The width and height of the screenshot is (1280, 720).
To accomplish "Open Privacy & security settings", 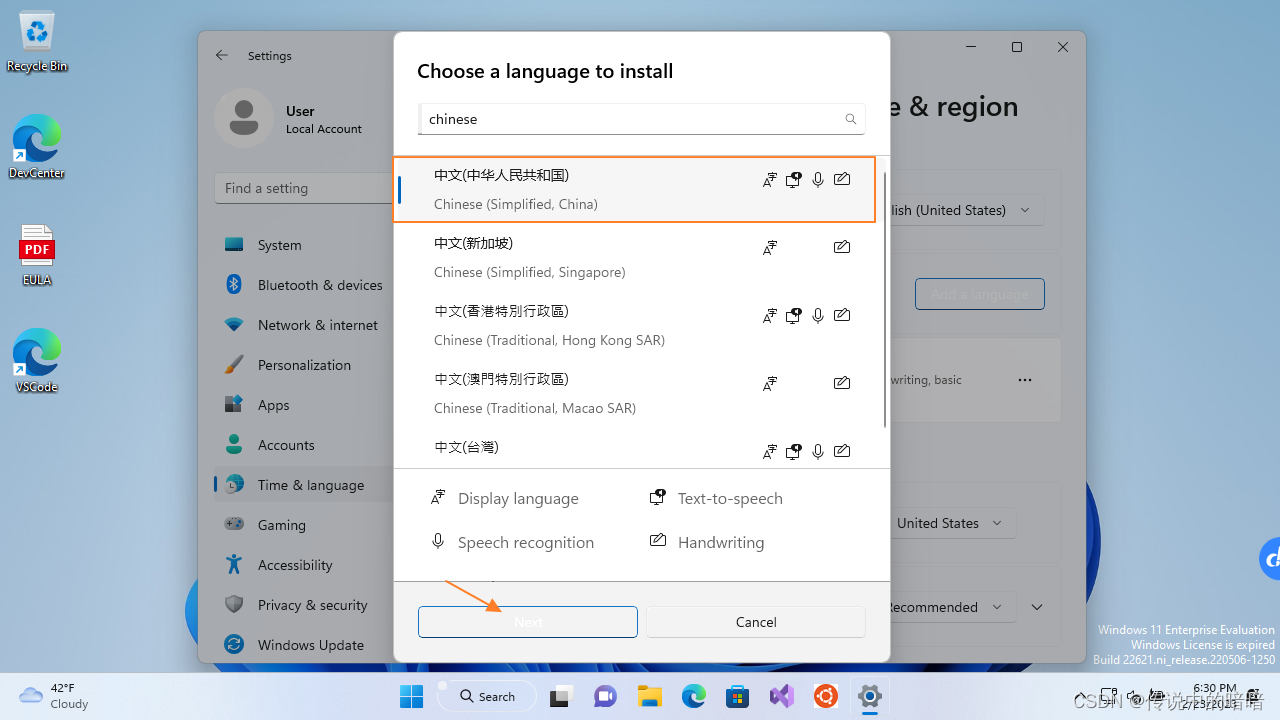I will [304, 605].
